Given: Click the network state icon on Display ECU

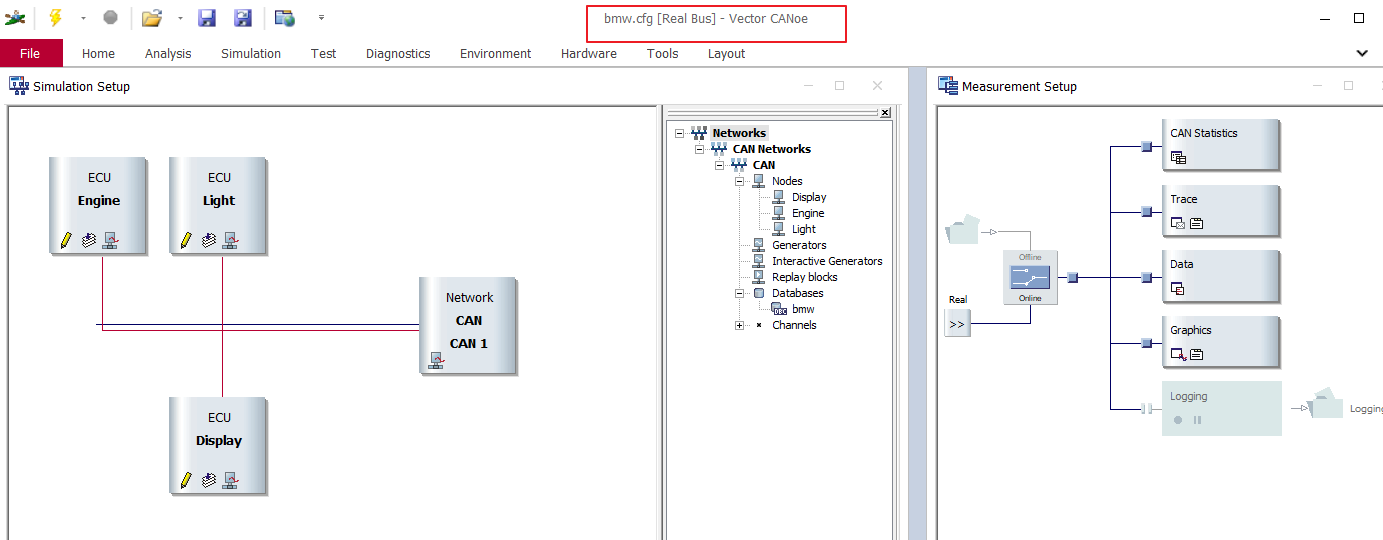Looking at the screenshot, I should coord(230,480).
